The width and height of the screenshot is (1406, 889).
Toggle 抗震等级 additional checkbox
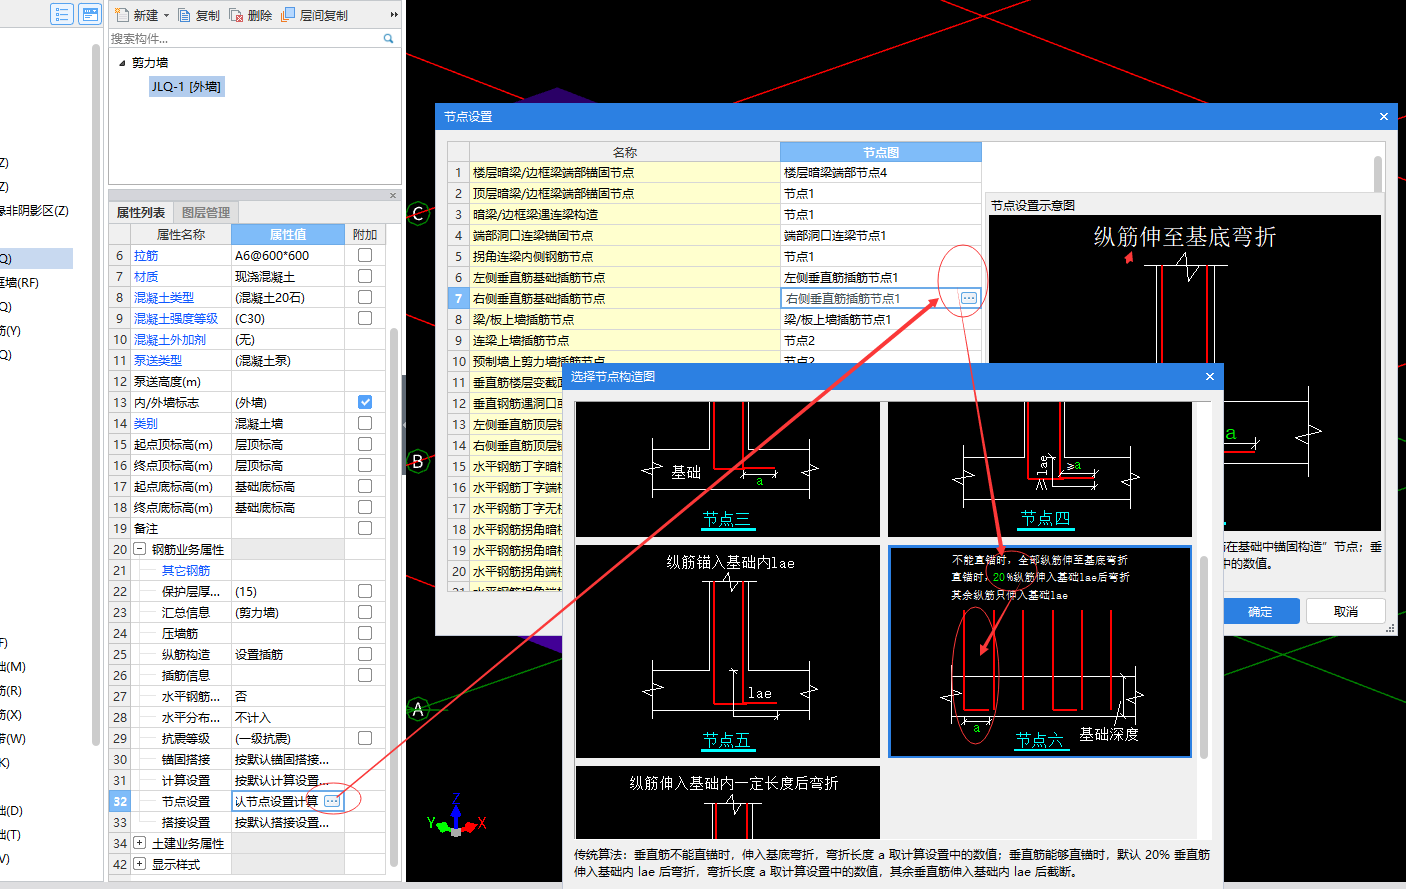(365, 738)
